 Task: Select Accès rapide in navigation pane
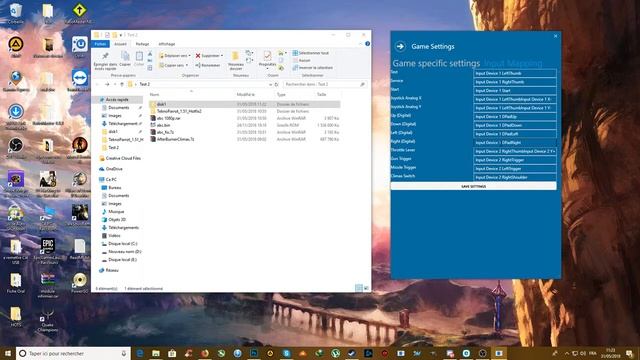point(117,100)
